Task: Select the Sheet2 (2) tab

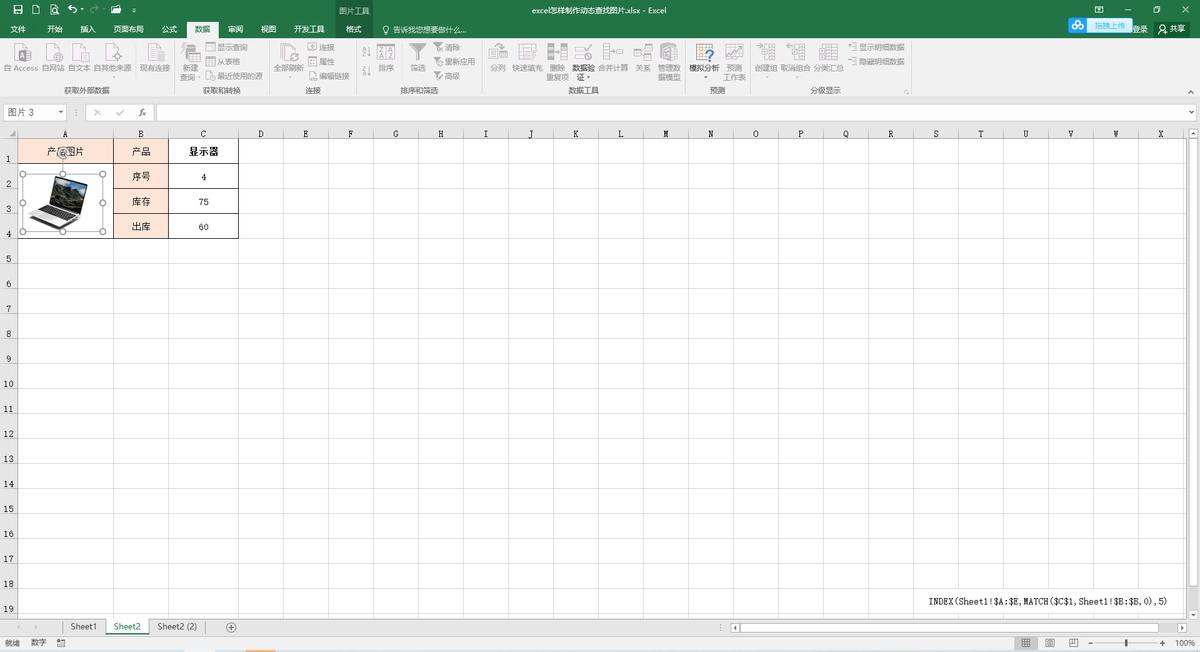Action: pos(177,627)
